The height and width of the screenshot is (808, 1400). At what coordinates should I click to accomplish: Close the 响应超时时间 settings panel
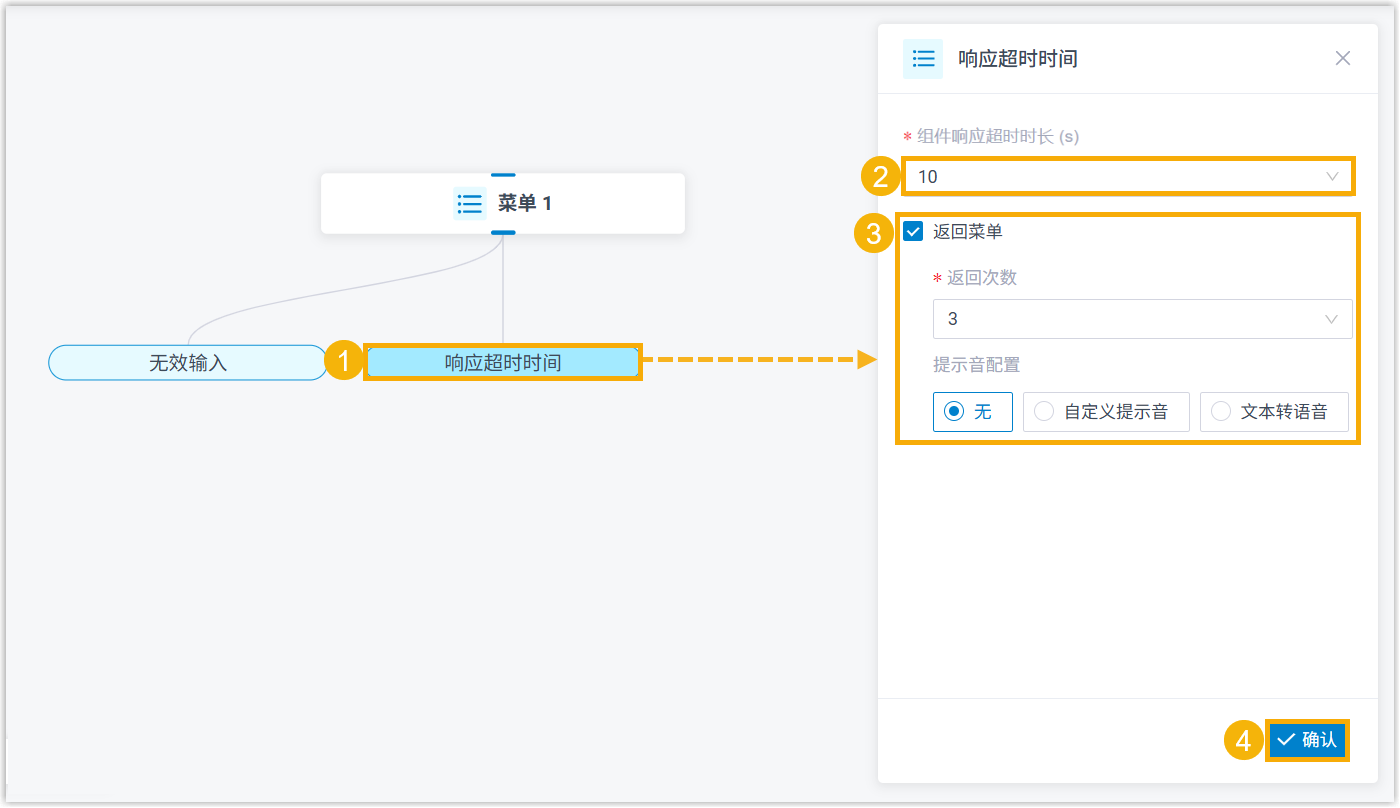click(x=1343, y=59)
